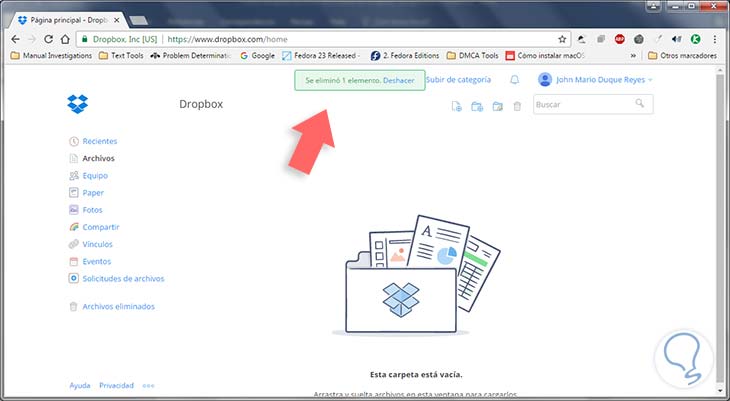This screenshot has width=730, height=401.
Task: Click the deleted files trash toolbar icon
Action: 517,107
